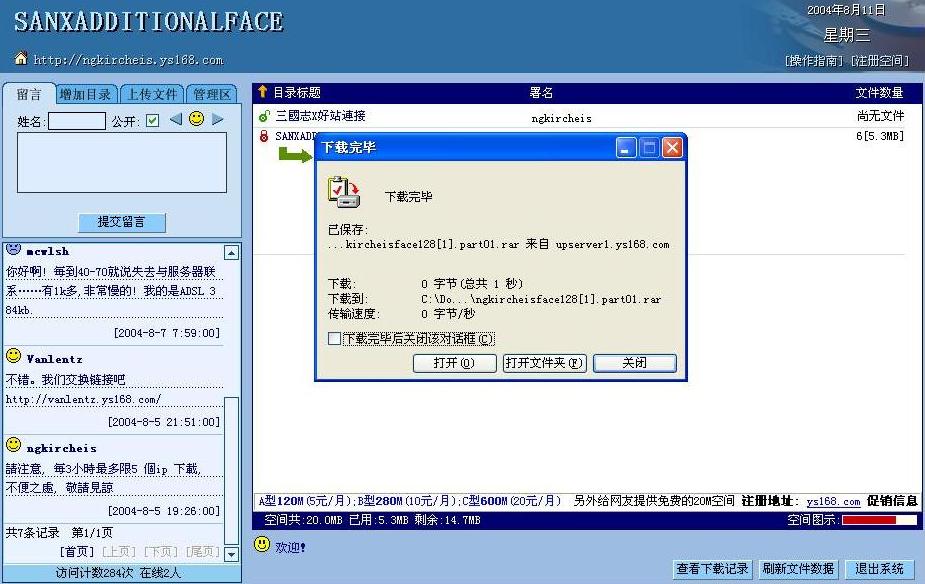The height and width of the screenshot is (584, 925).
Task: Open the 三國志X好站連接 directory
Action: click(x=320, y=116)
